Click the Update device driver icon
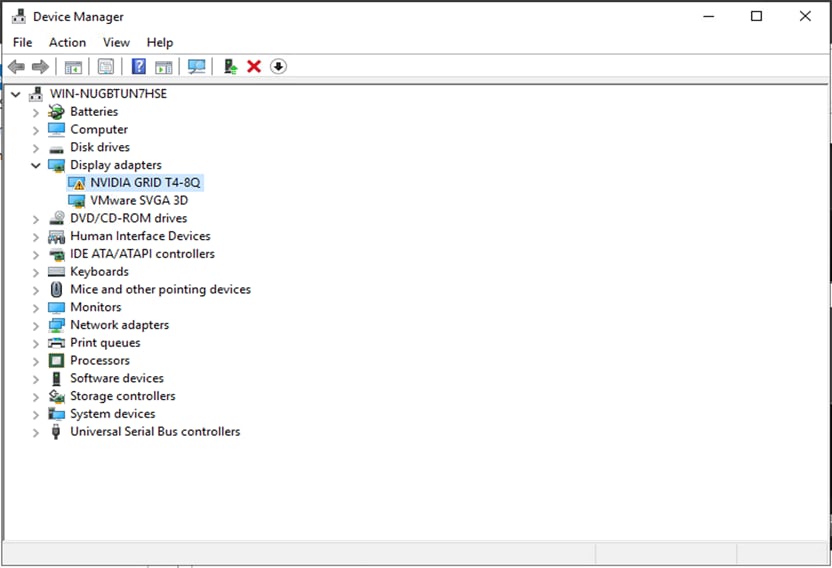Screen dimensions: 832x568 (x=230, y=66)
